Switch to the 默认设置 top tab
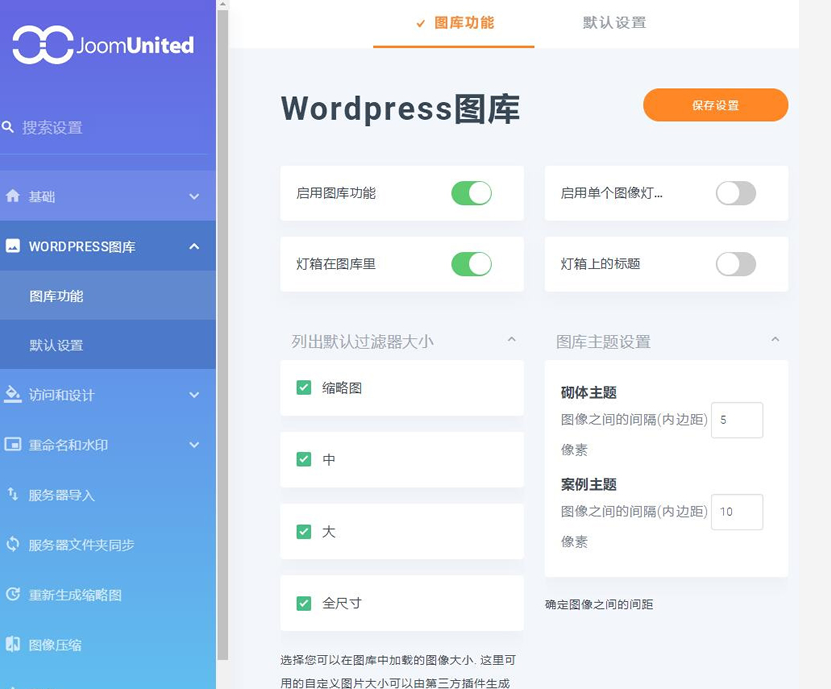 pos(614,23)
